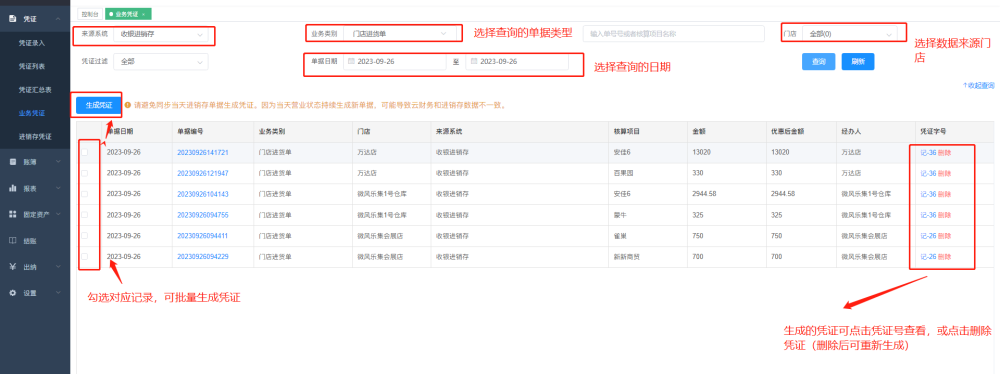Image resolution: width=1000 pixels, height=374 pixels.
Task: Click the 查询 button
Action: coord(818,61)
